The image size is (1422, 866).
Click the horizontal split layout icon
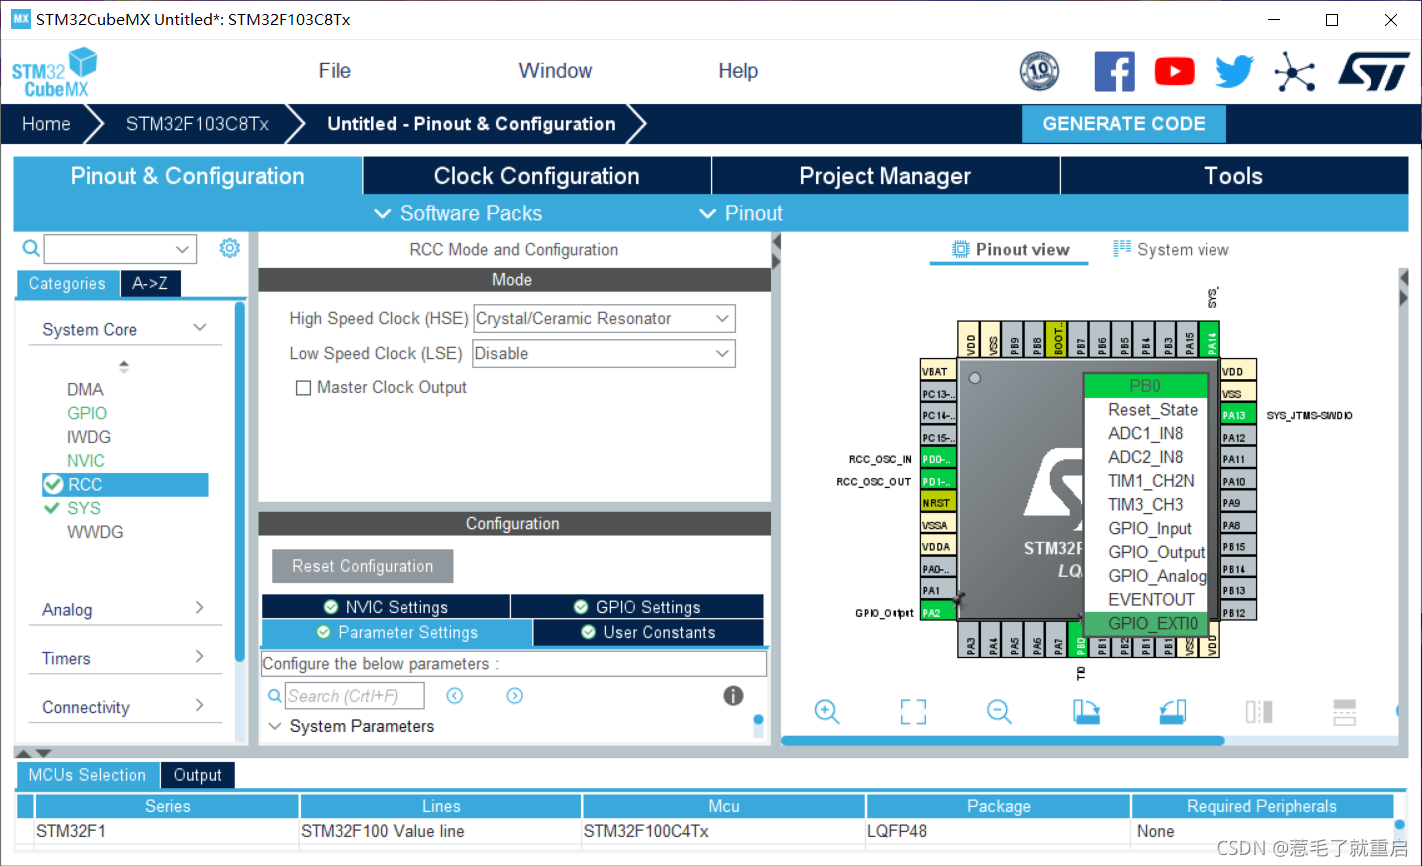tap(1345, 711)
